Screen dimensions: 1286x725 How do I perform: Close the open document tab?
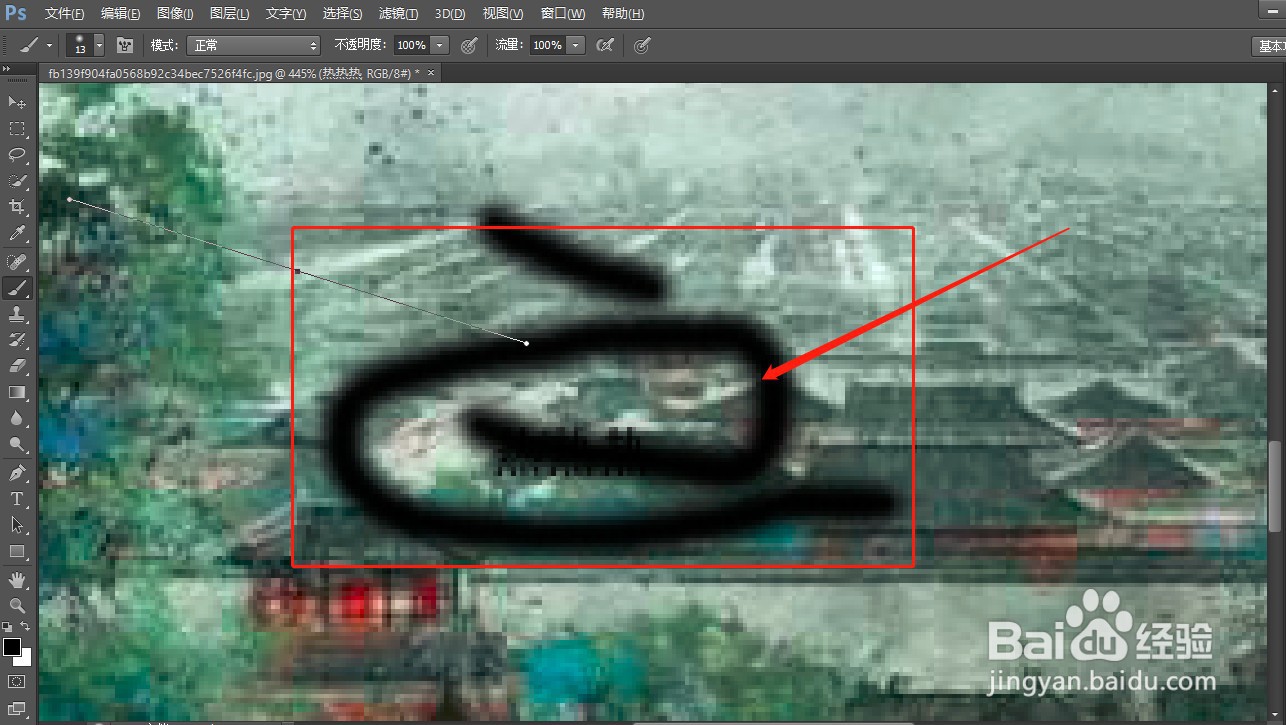coord(431,73)
